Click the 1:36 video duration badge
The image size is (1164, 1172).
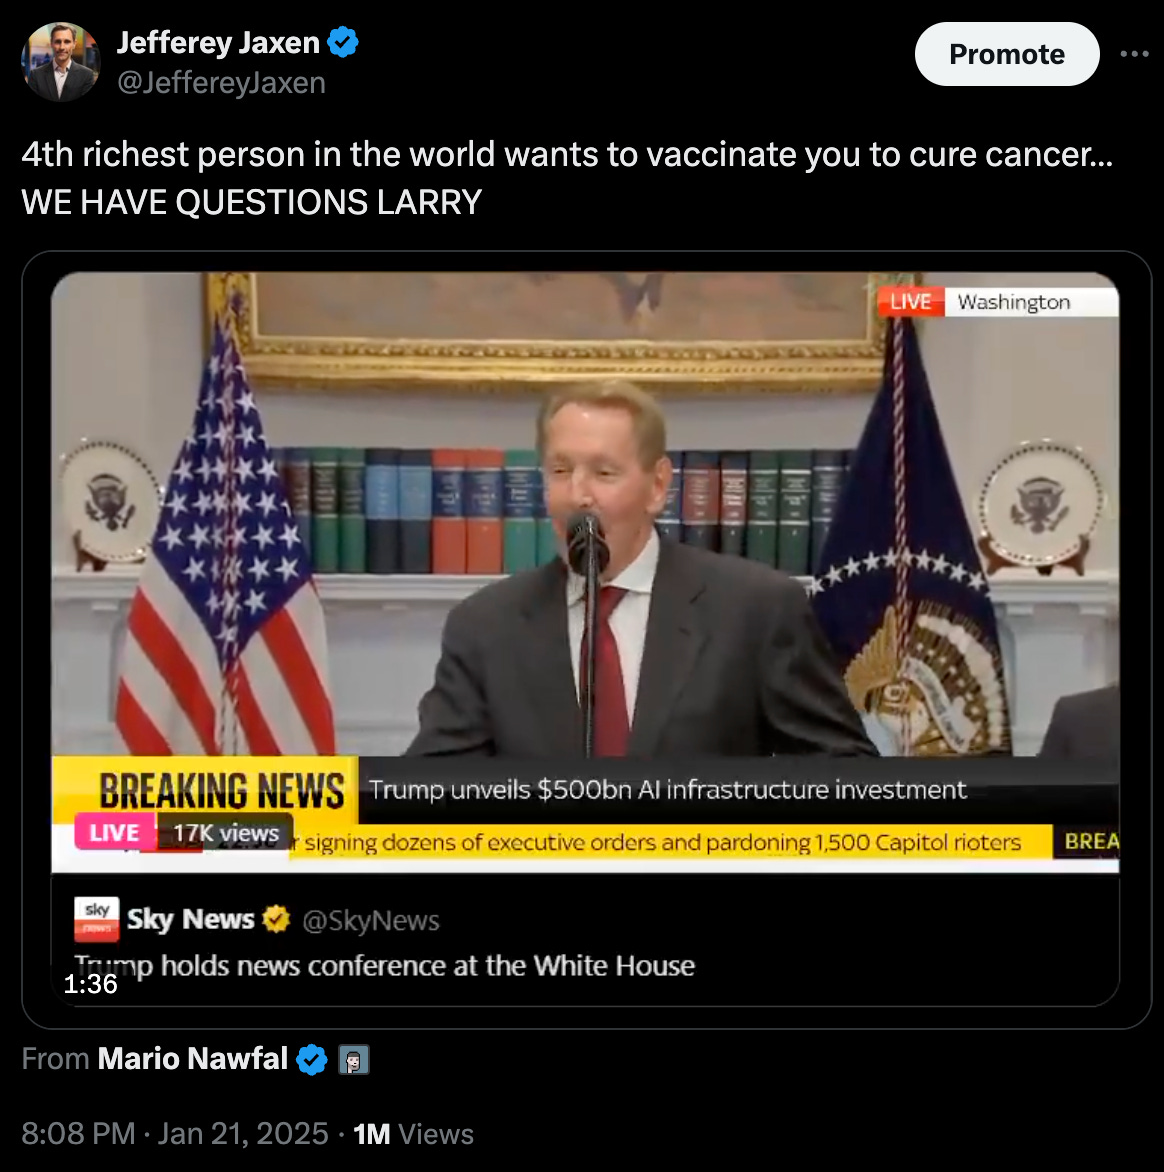tap(90, 984)
